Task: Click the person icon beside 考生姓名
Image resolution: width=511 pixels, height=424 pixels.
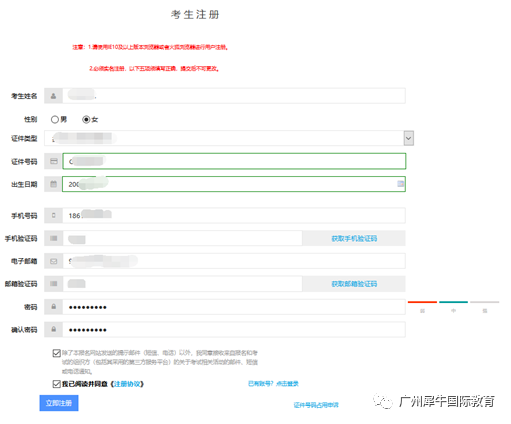Action: [x=53, y=96]
